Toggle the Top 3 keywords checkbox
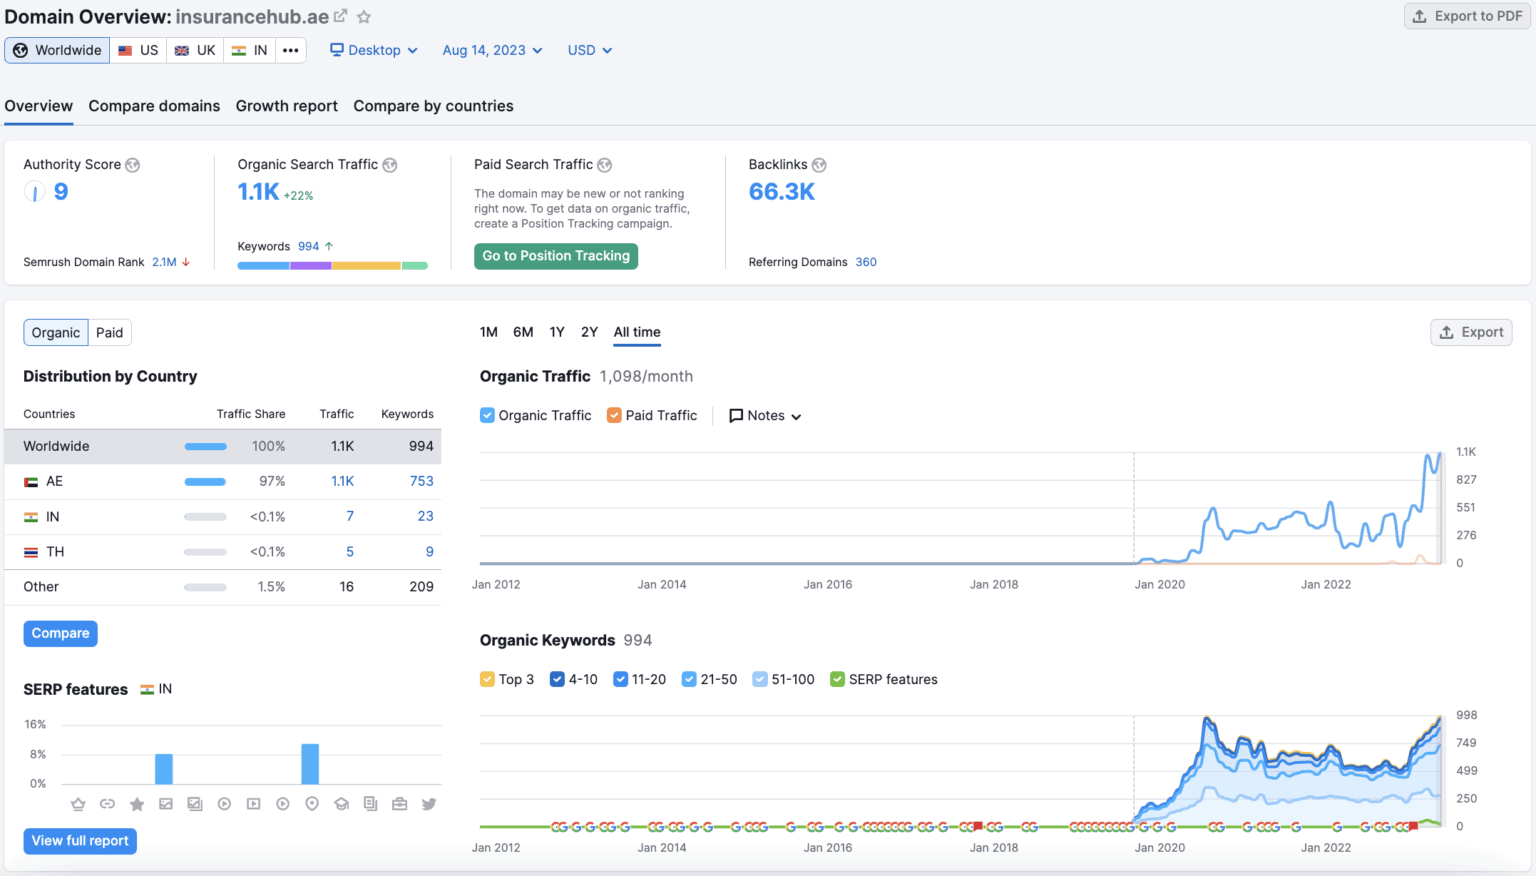Screen dimensions: 1536x876 point(487,679)
